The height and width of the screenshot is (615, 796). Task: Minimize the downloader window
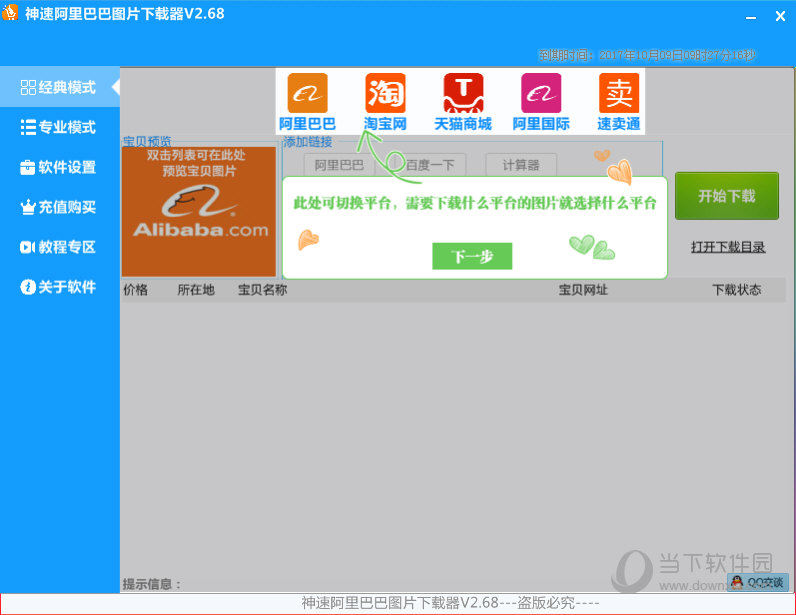(751, 17)
